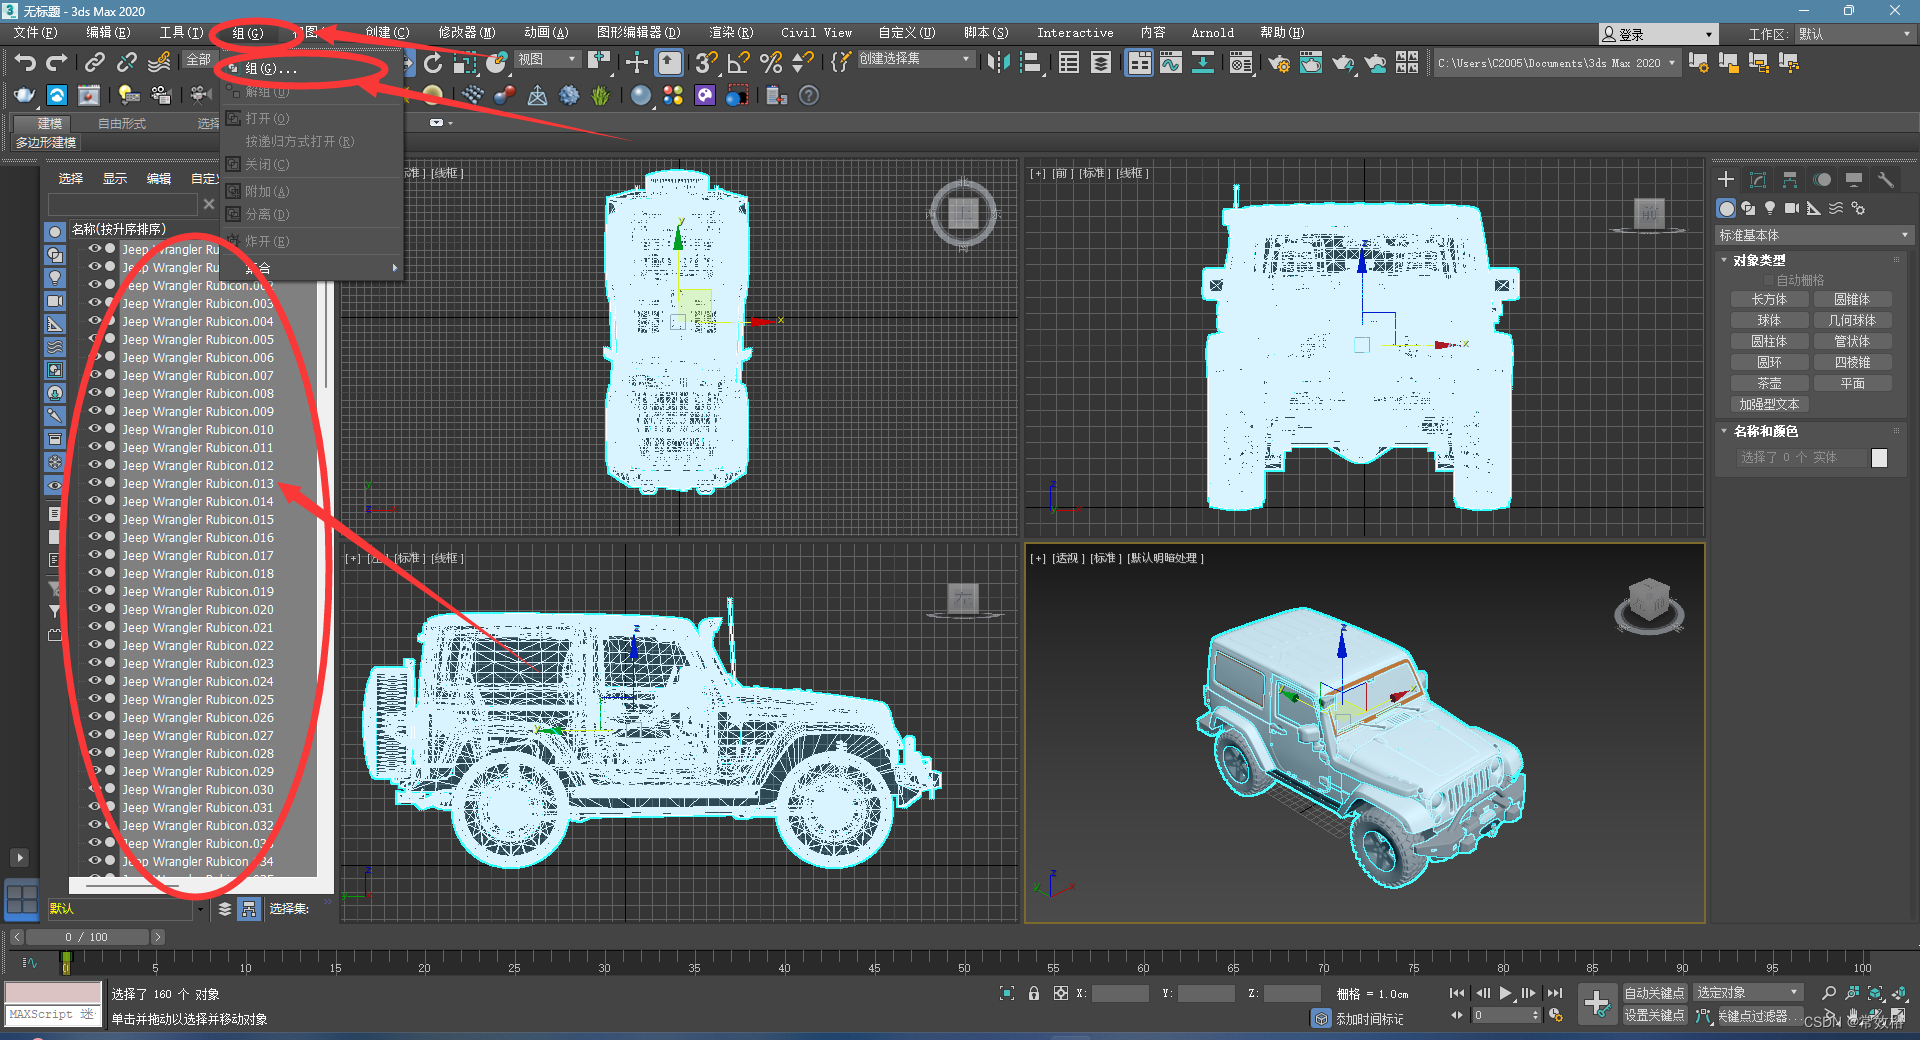The height and width of the screenshot is (1040, 1920).
Task: Click the time slider showing 0 / 100
Action: pos(86,937)
